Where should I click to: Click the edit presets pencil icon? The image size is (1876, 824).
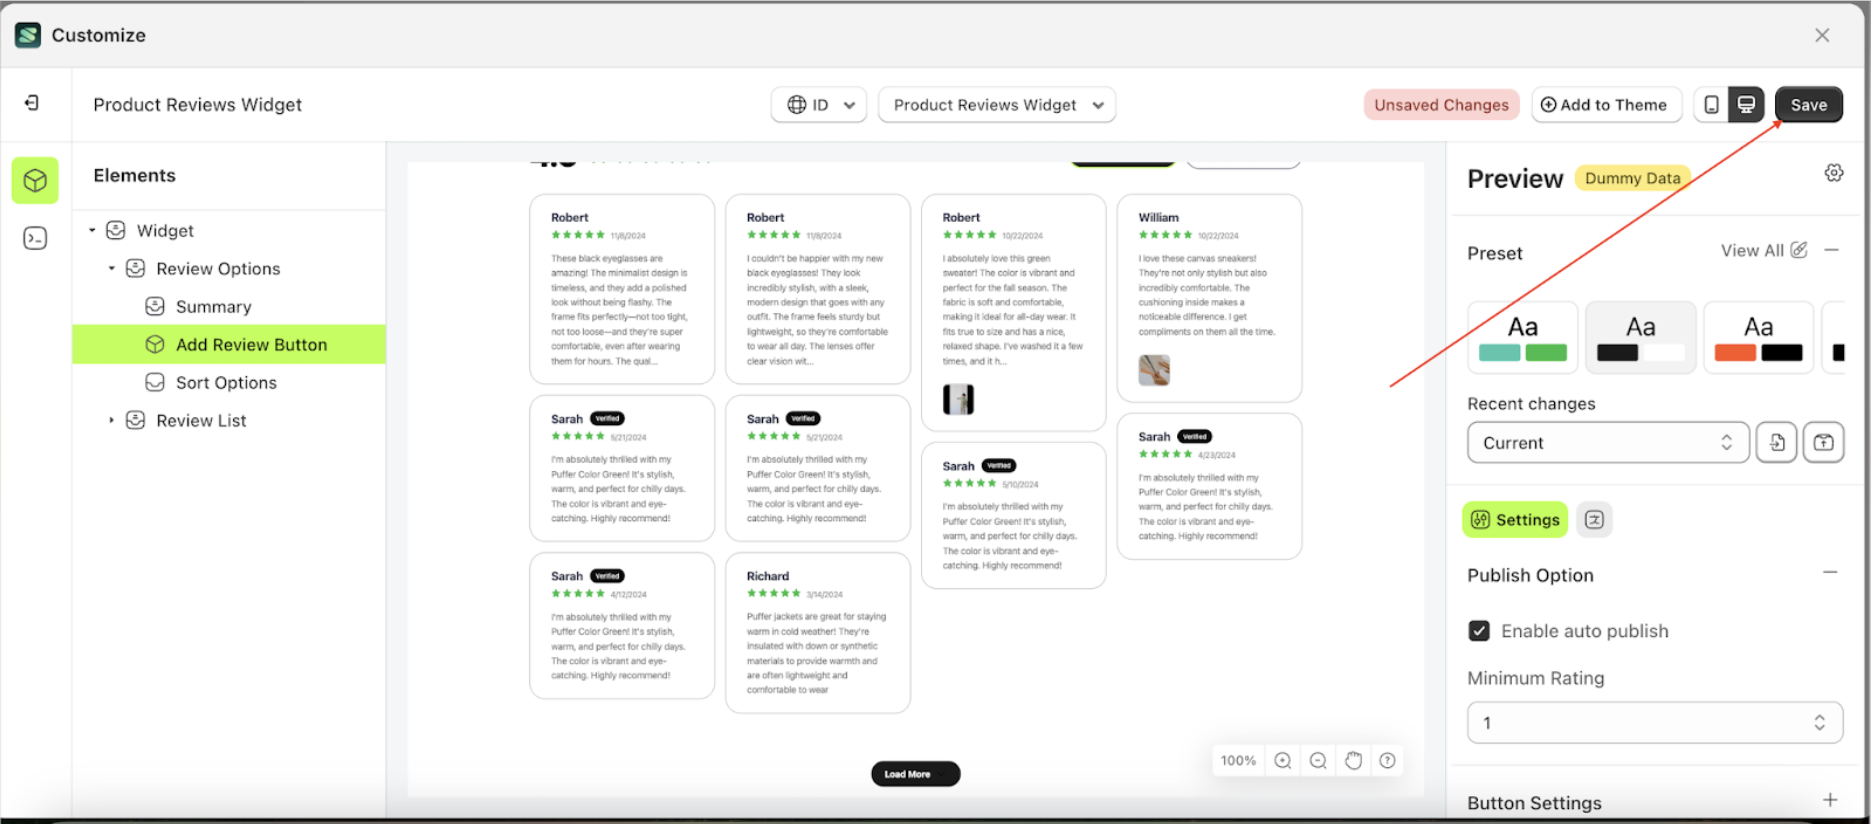[1799, 250]
